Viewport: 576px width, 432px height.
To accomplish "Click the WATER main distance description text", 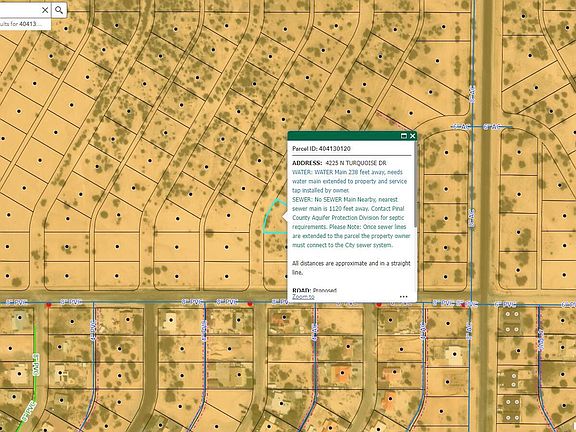I will [349, 181].
